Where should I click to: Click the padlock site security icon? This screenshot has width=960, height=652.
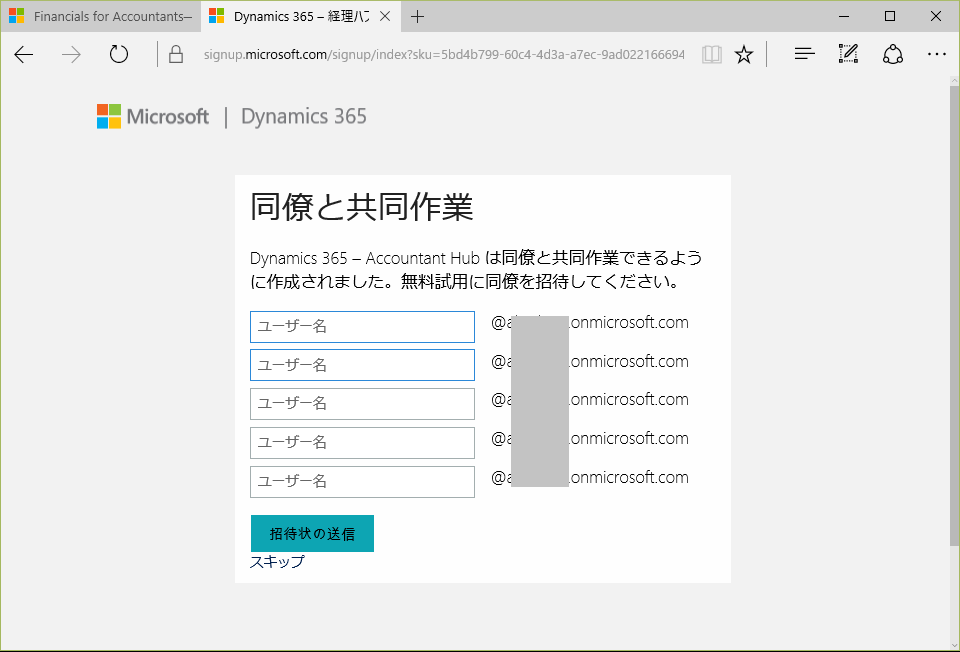point(176,54)
